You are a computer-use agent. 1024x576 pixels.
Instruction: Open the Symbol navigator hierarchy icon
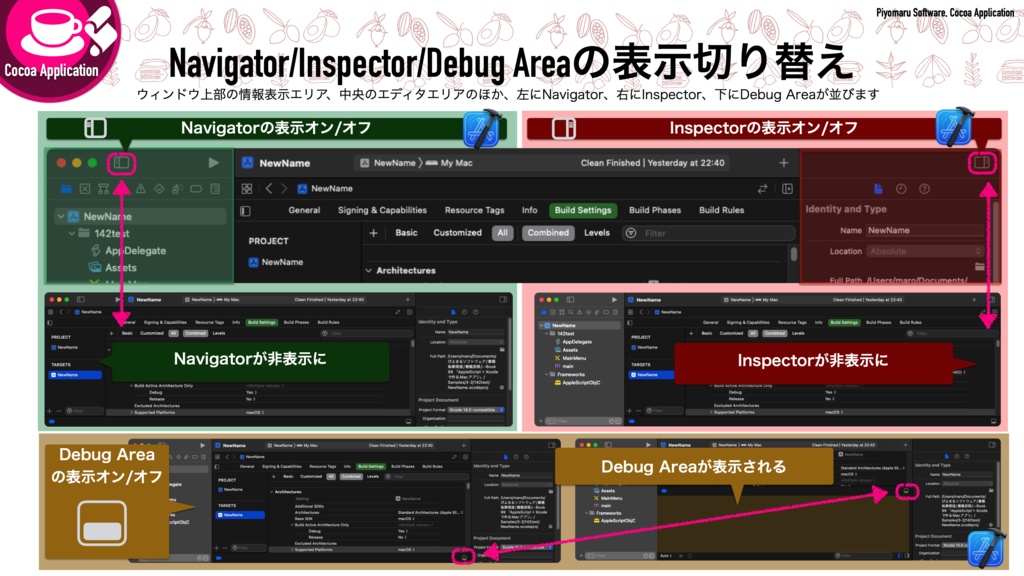pos(103,189)
